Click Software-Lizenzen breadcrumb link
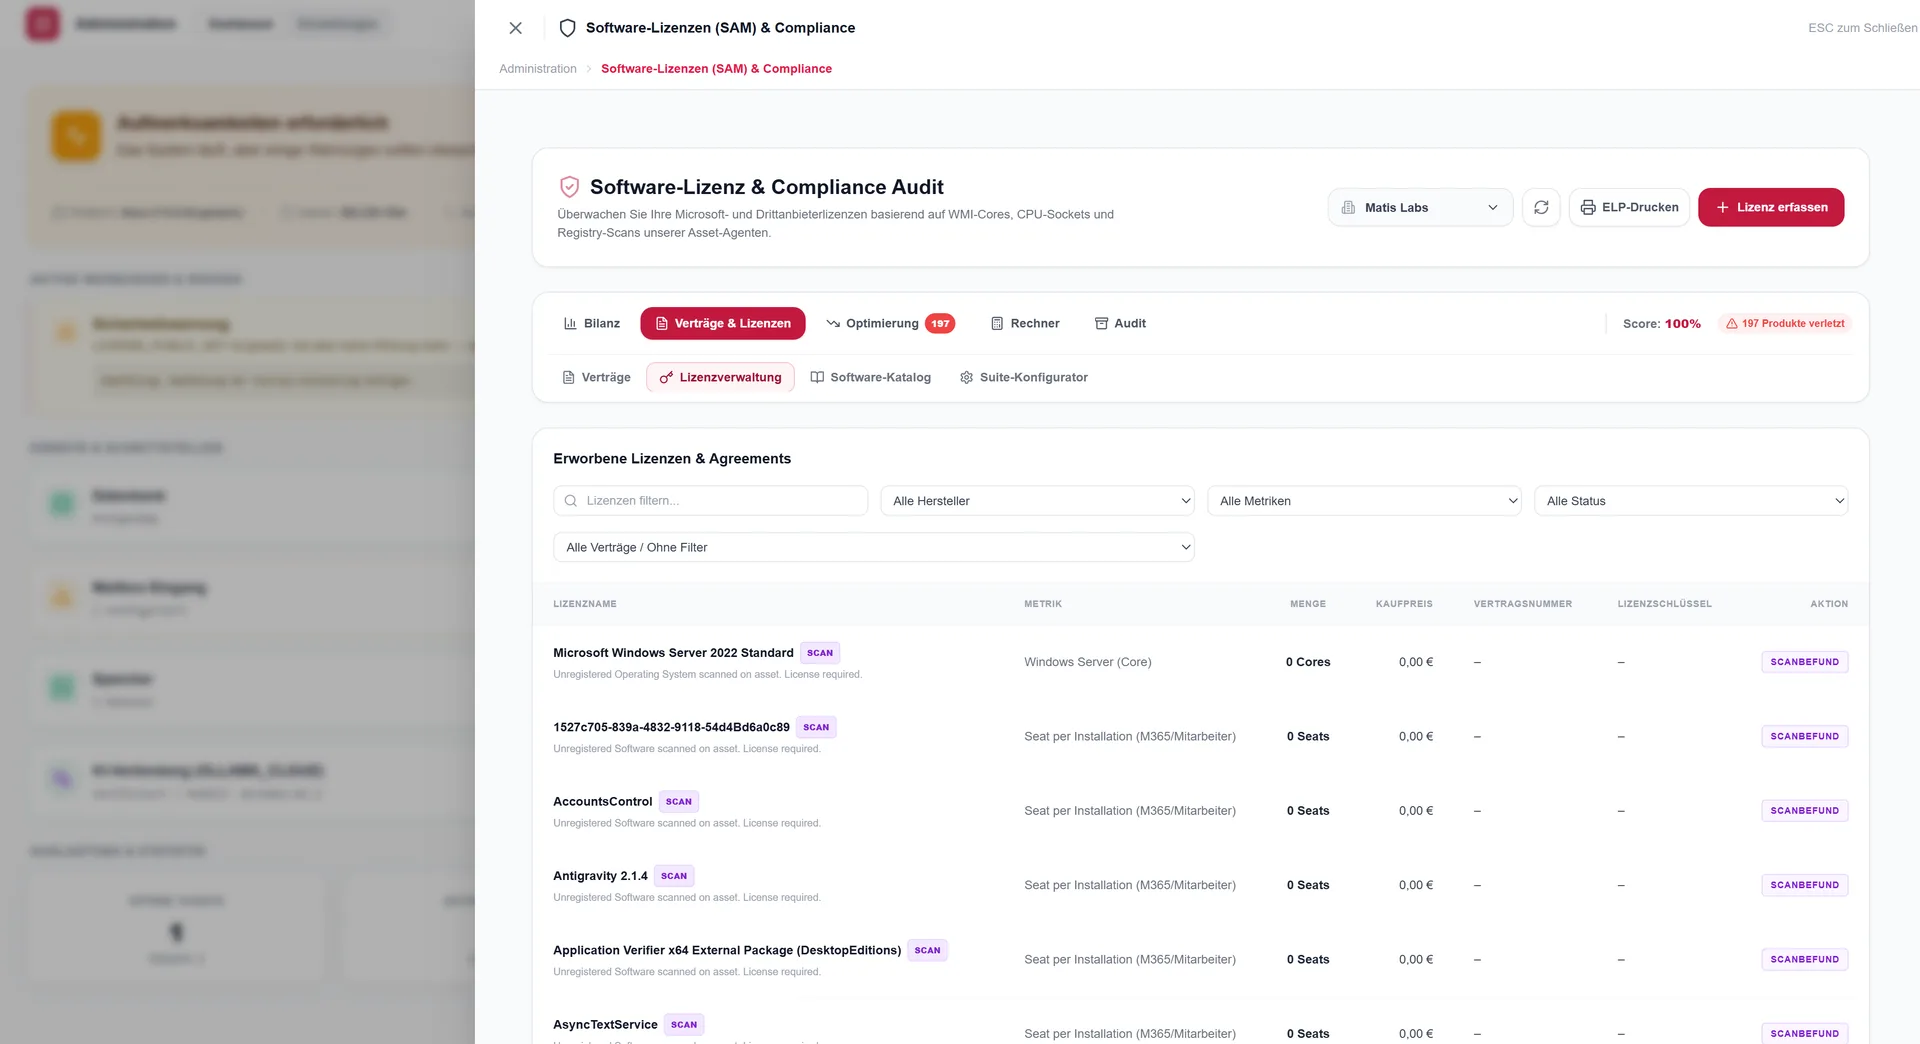Viewport: 1920px width, 1044px height. tap(716, 69)
